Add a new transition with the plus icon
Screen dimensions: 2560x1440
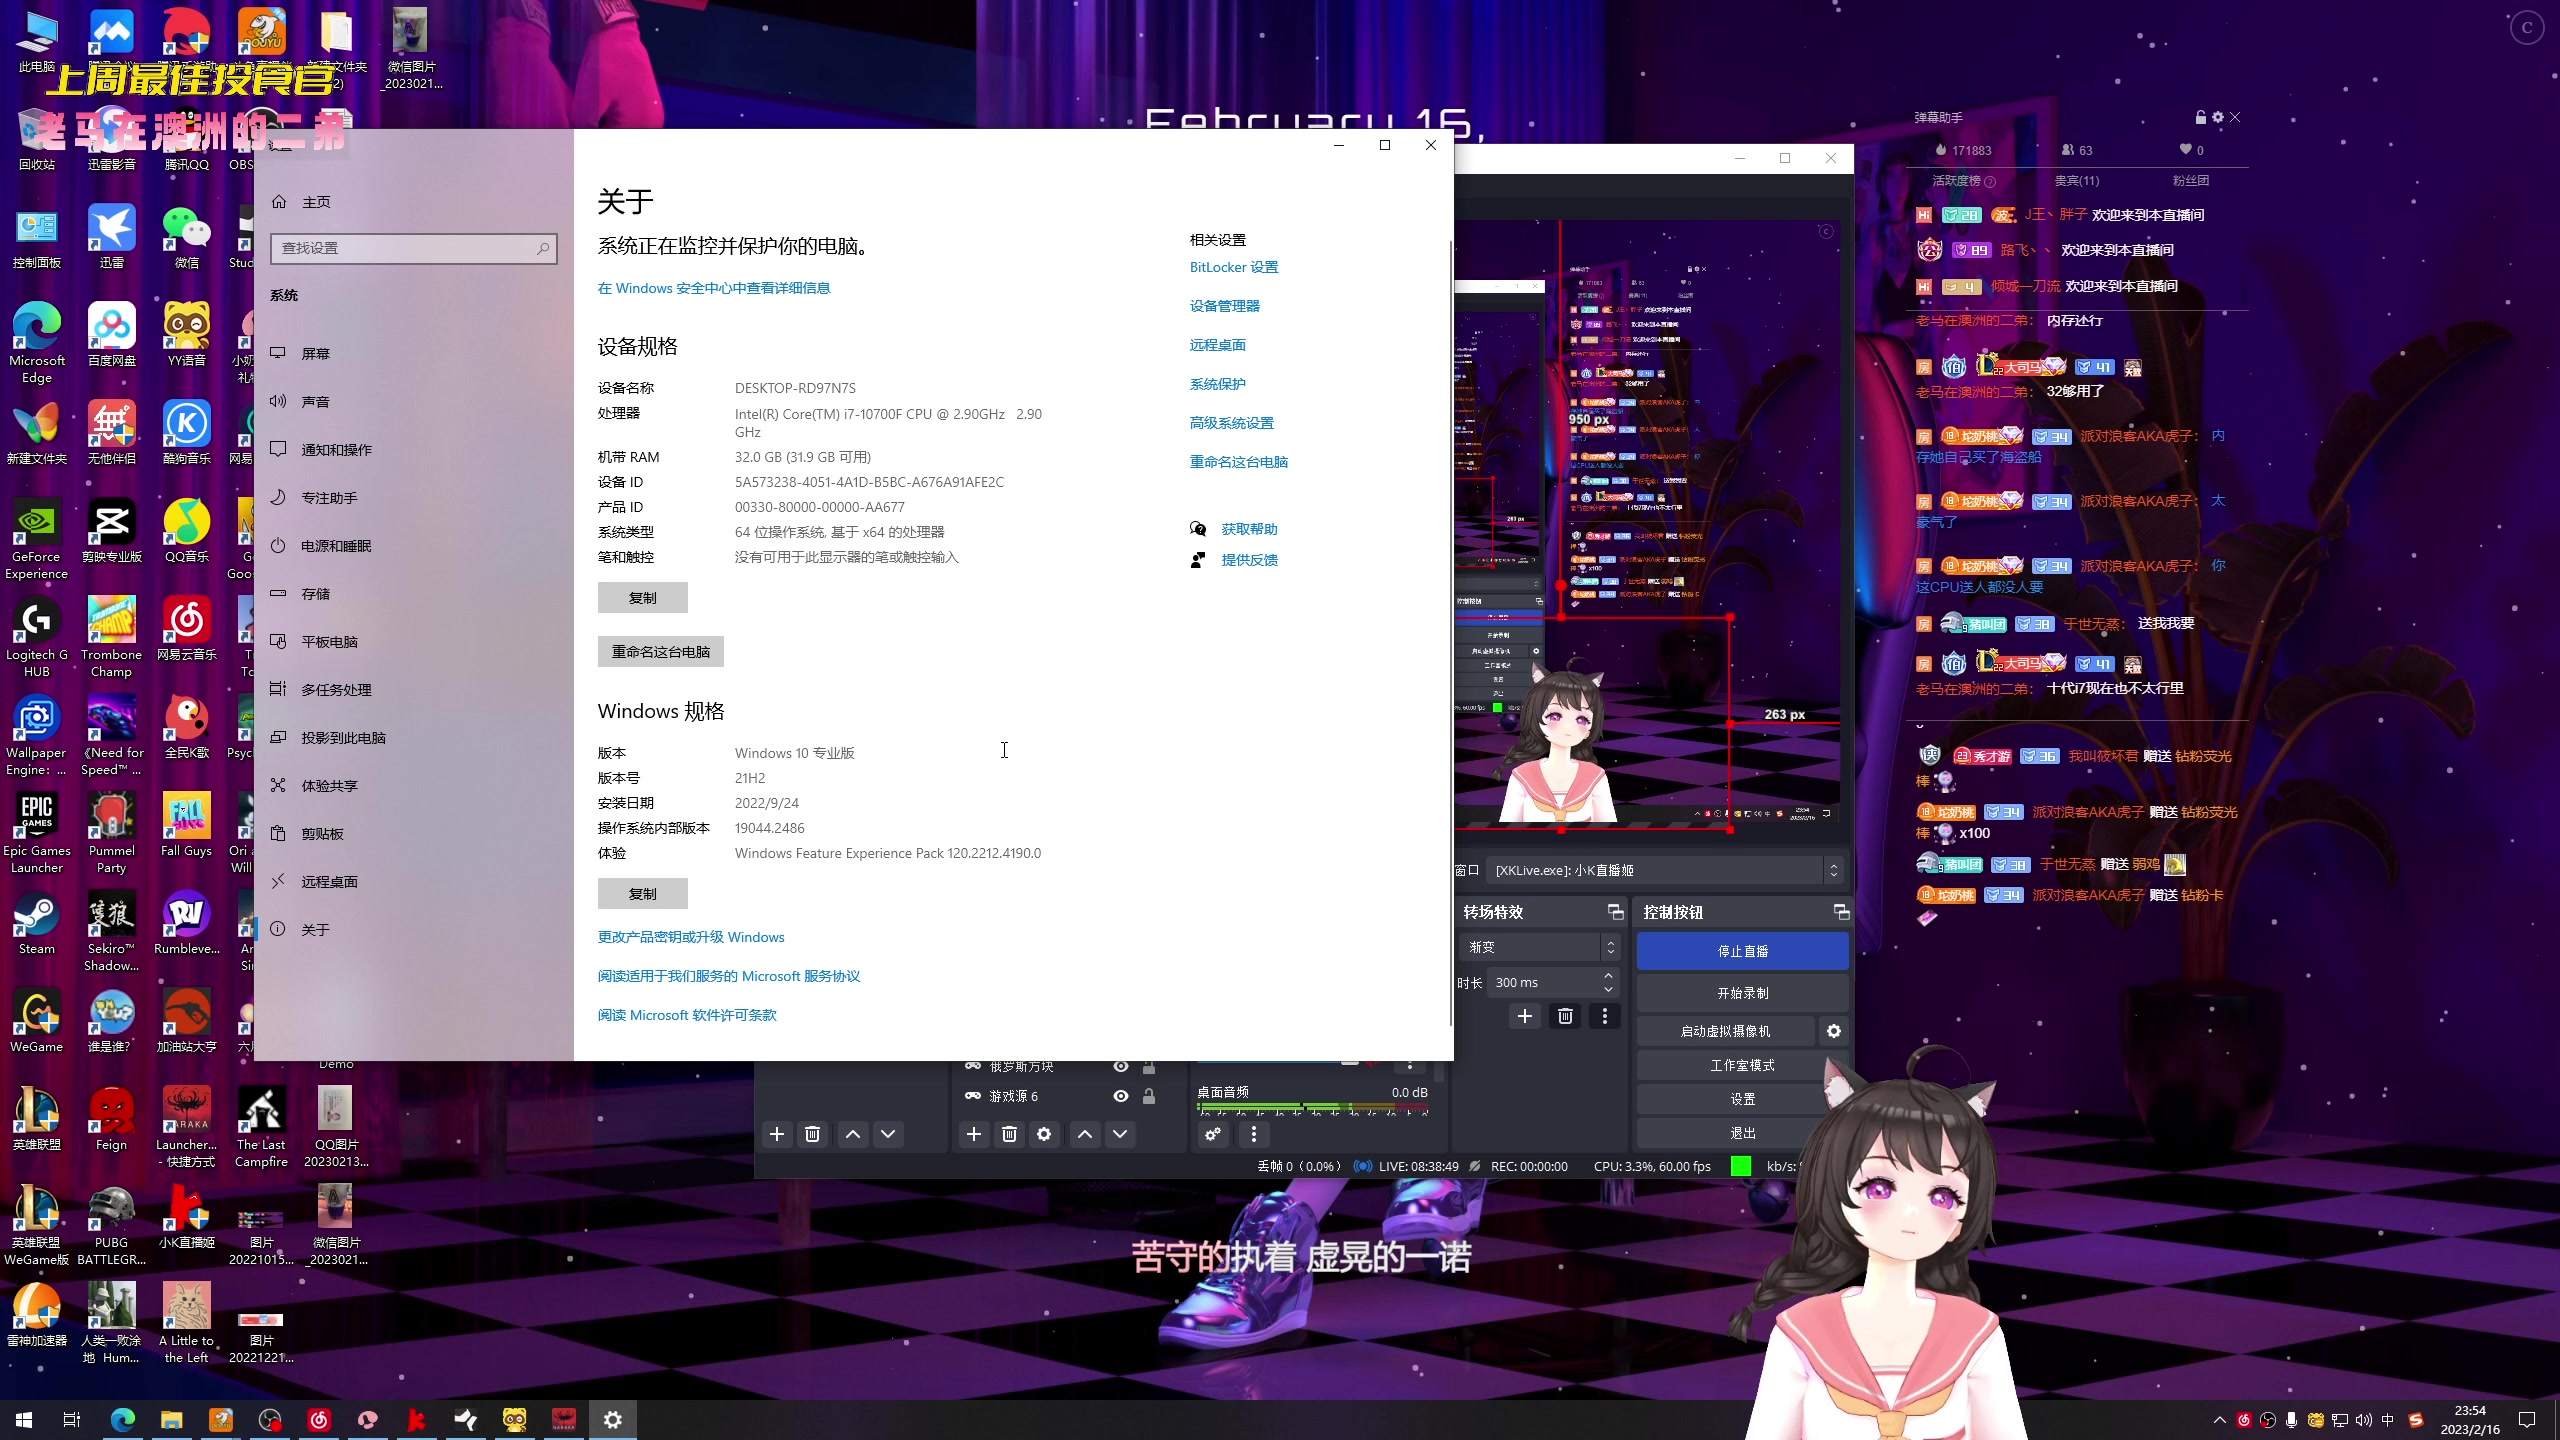[1524, 1016]
